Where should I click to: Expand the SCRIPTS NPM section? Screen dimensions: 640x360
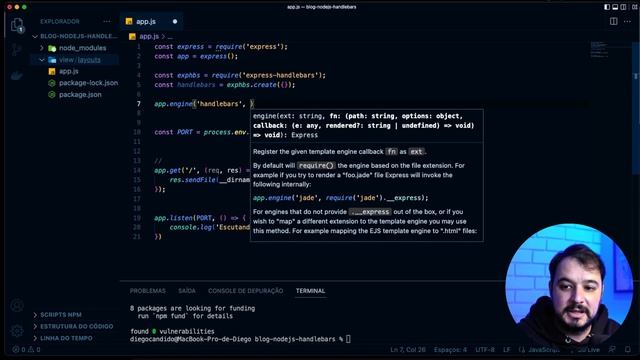[x=60, y=315]
